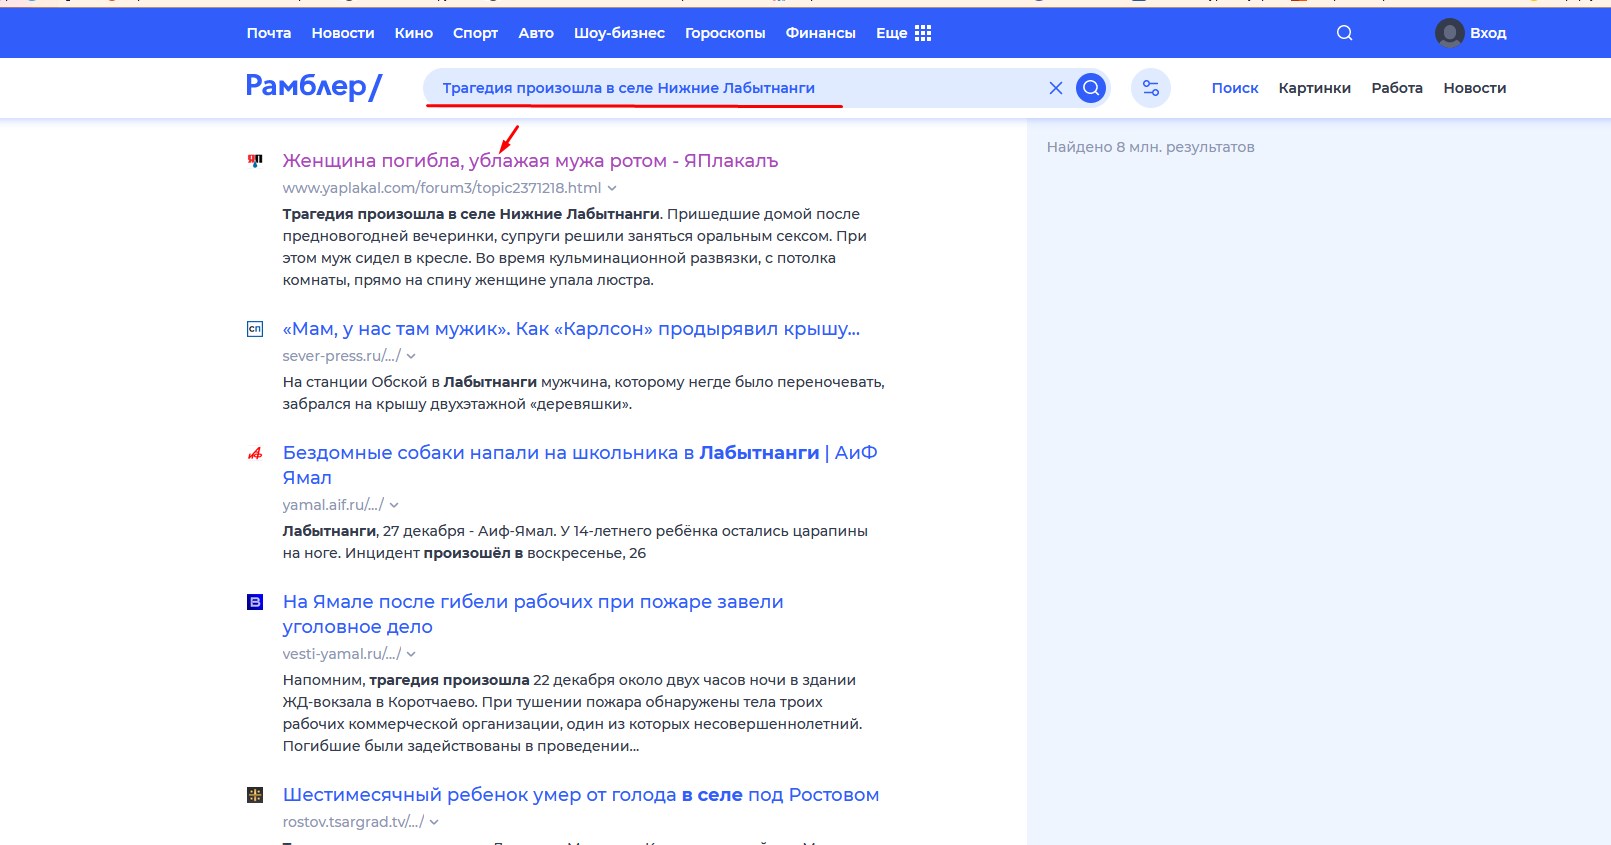Click snippet text На станции Обской в Лабытнанги
Viewport: 1611px width, 845px height.
[584, 393]
